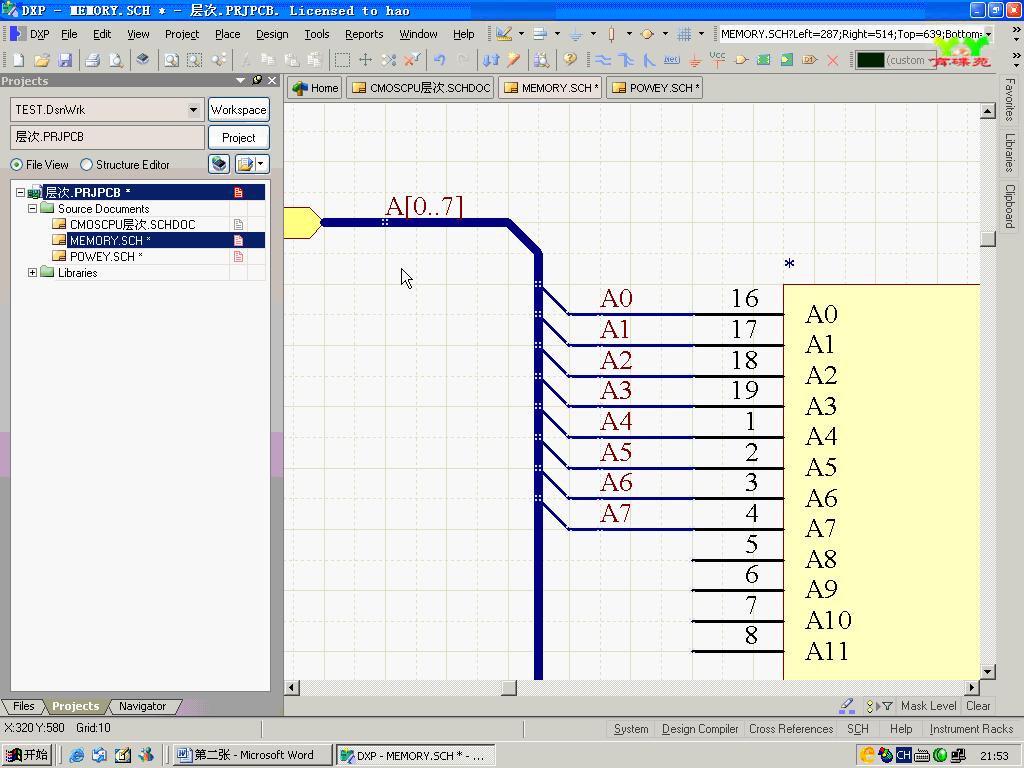Select MEMORY.SCH in the project tree
This screenshot has width=1024, height=768.
[110, 240]
